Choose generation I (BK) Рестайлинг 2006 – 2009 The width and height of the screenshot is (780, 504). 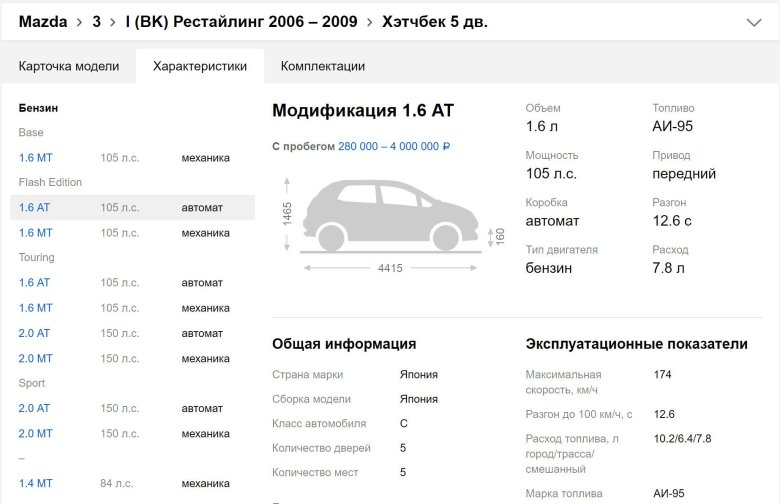click(x=240, y=22)
